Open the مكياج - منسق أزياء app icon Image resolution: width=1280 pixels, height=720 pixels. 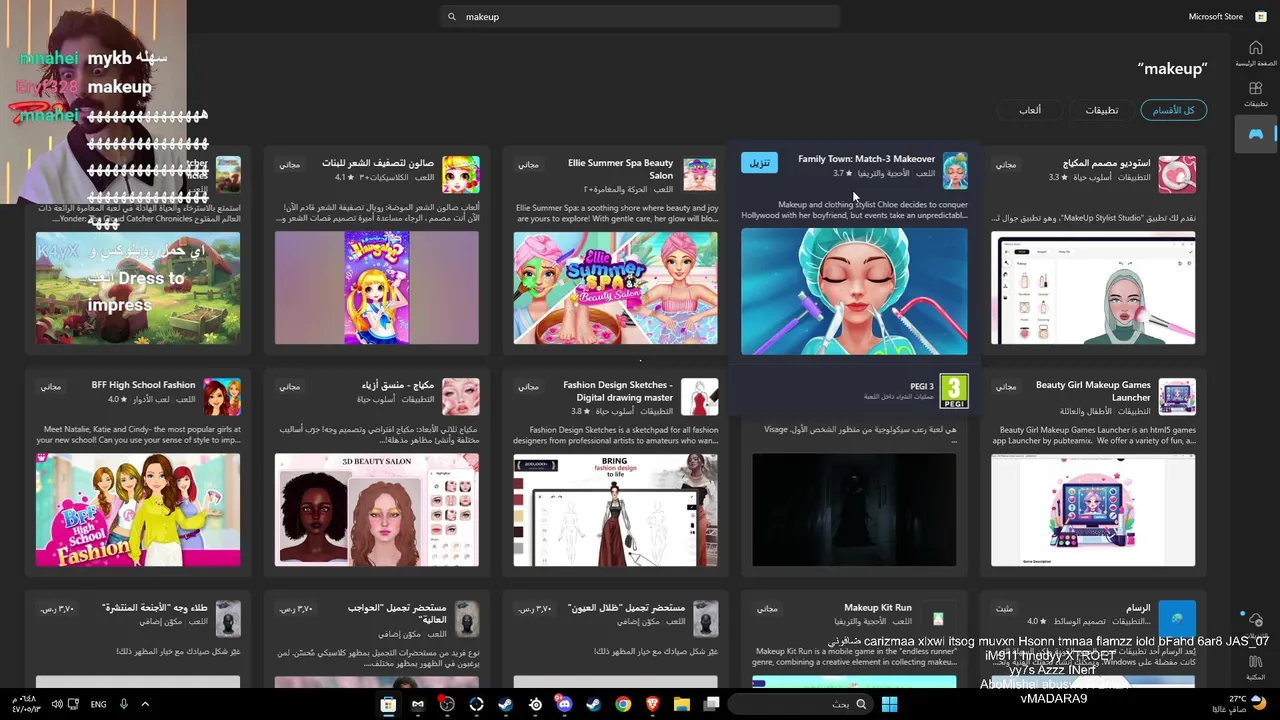tap(460, 396)
